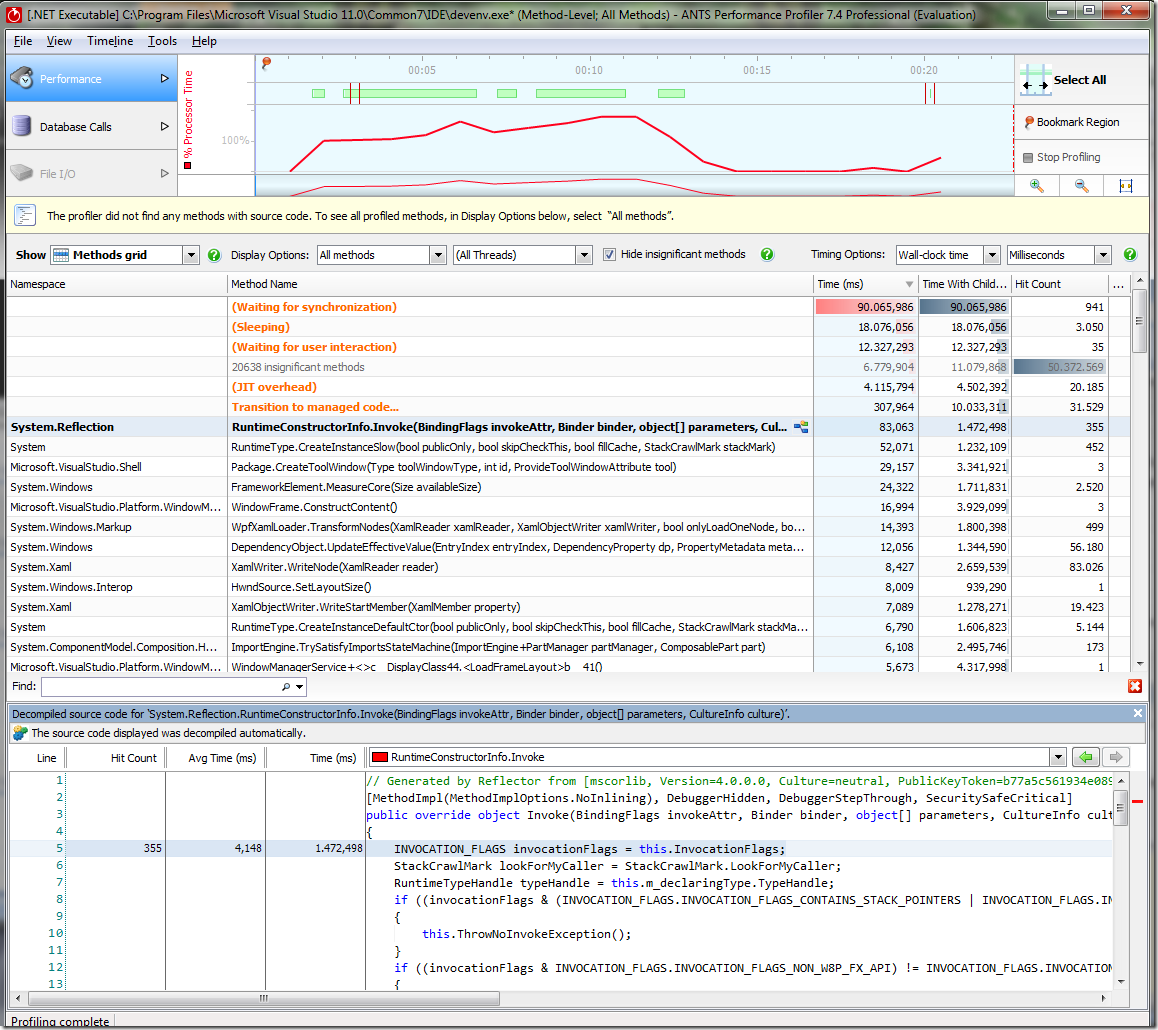Expand the Database Calls section arrow

(164, 126)
